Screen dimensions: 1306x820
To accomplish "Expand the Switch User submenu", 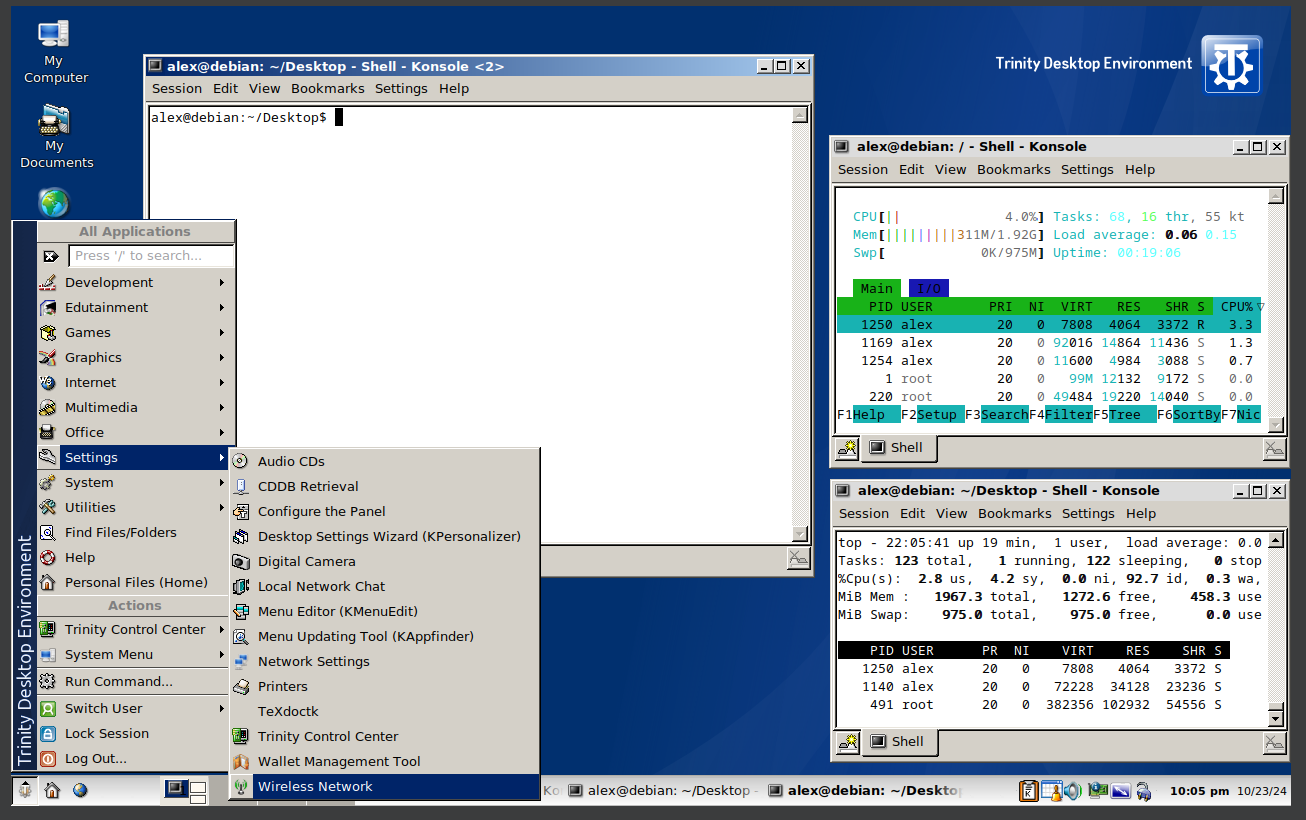I will click(x=103, y=709).
